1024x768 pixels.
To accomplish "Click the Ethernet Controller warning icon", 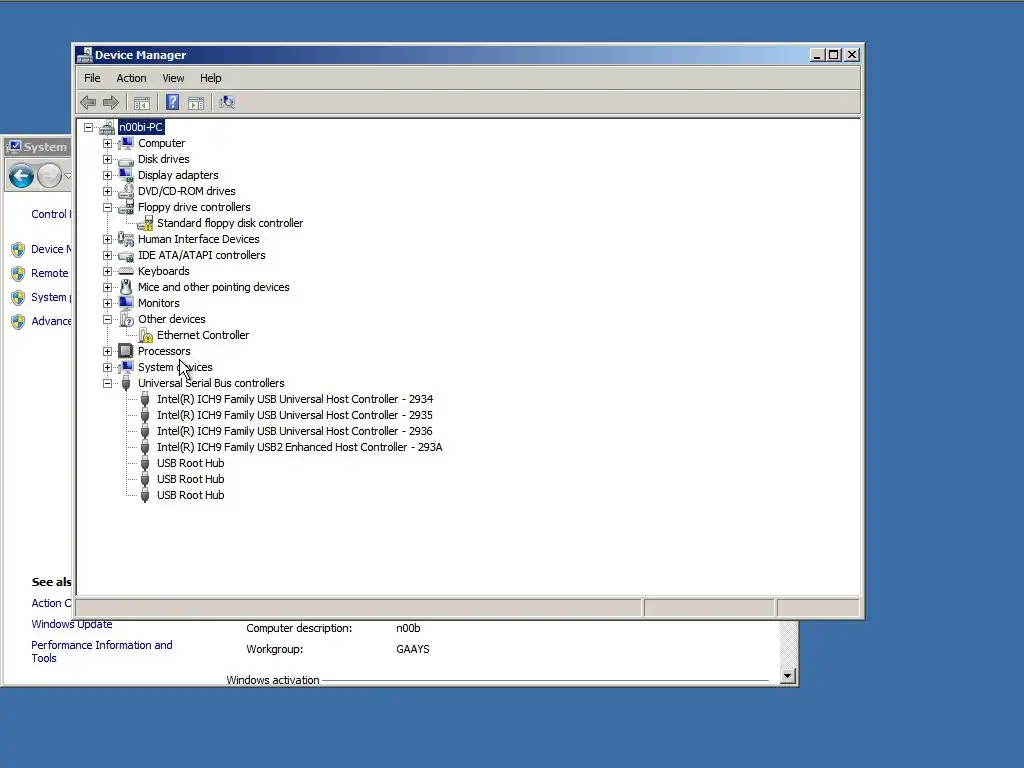I will 146,336.
